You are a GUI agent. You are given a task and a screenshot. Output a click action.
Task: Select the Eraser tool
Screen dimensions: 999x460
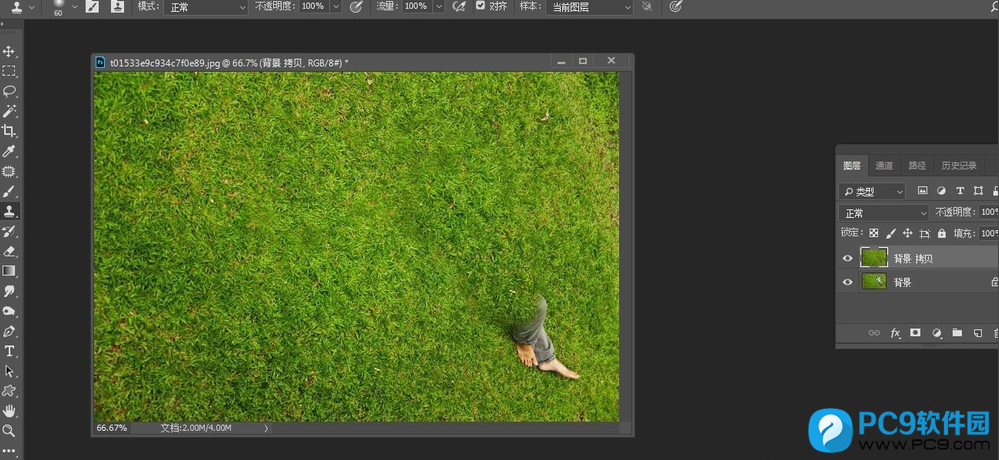[9, 251]
